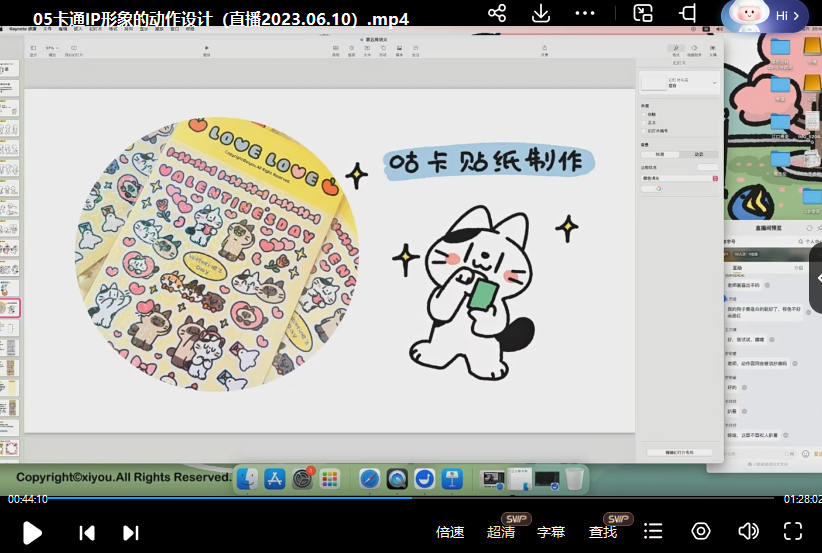Open the 超清 video quality menu
The image size is (822, 553).
point(501,532)
